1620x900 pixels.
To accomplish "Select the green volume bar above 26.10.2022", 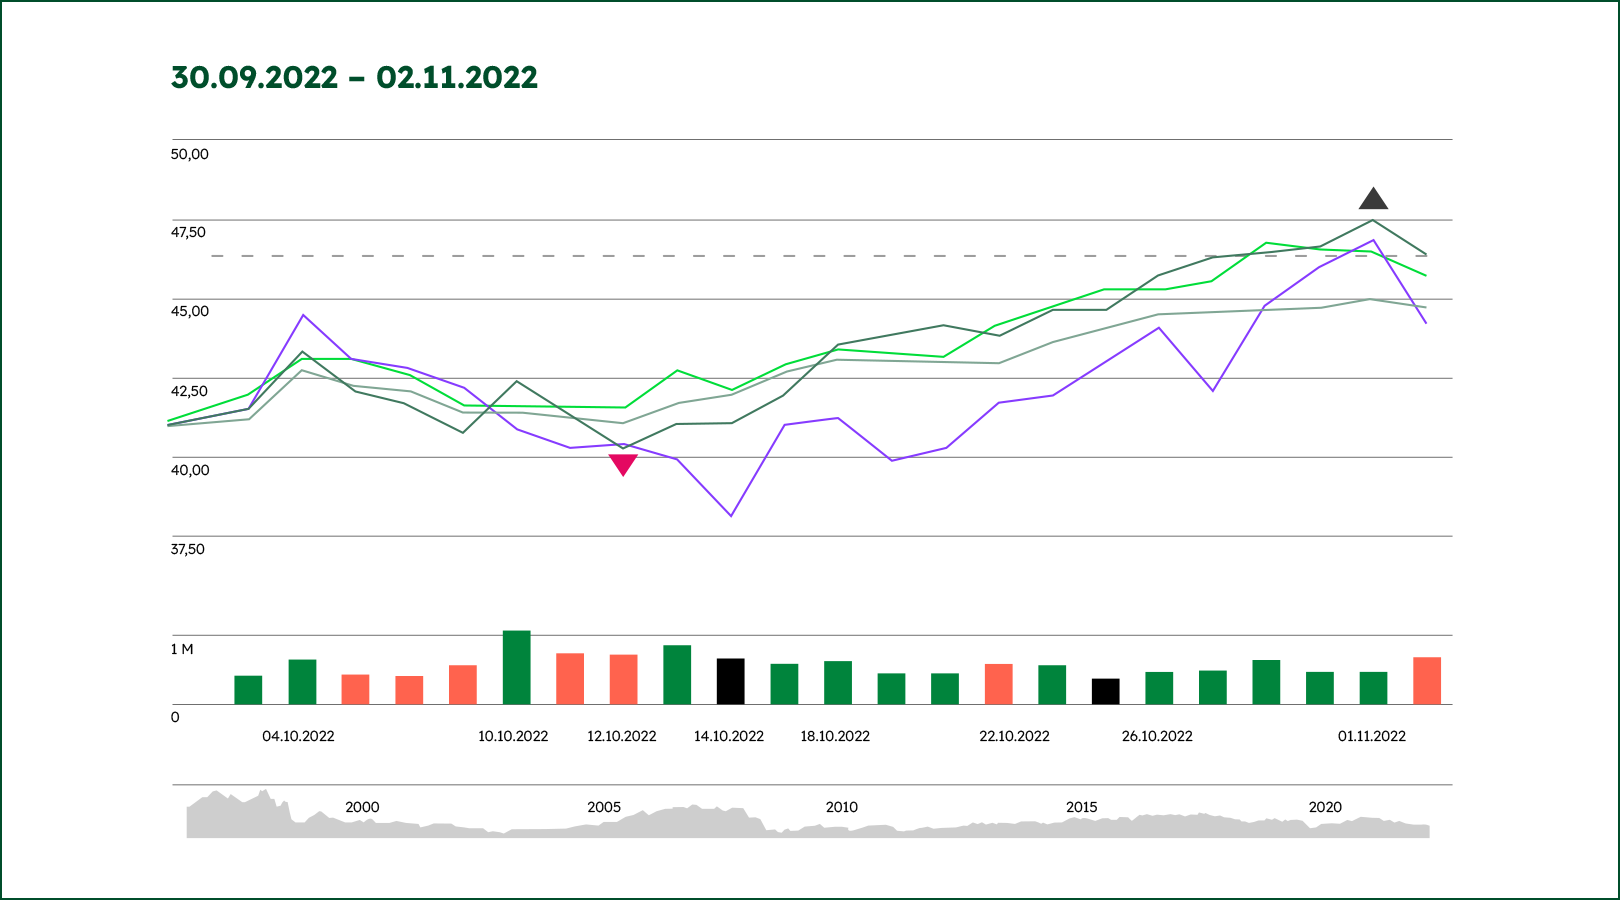I will point(1159,688).
